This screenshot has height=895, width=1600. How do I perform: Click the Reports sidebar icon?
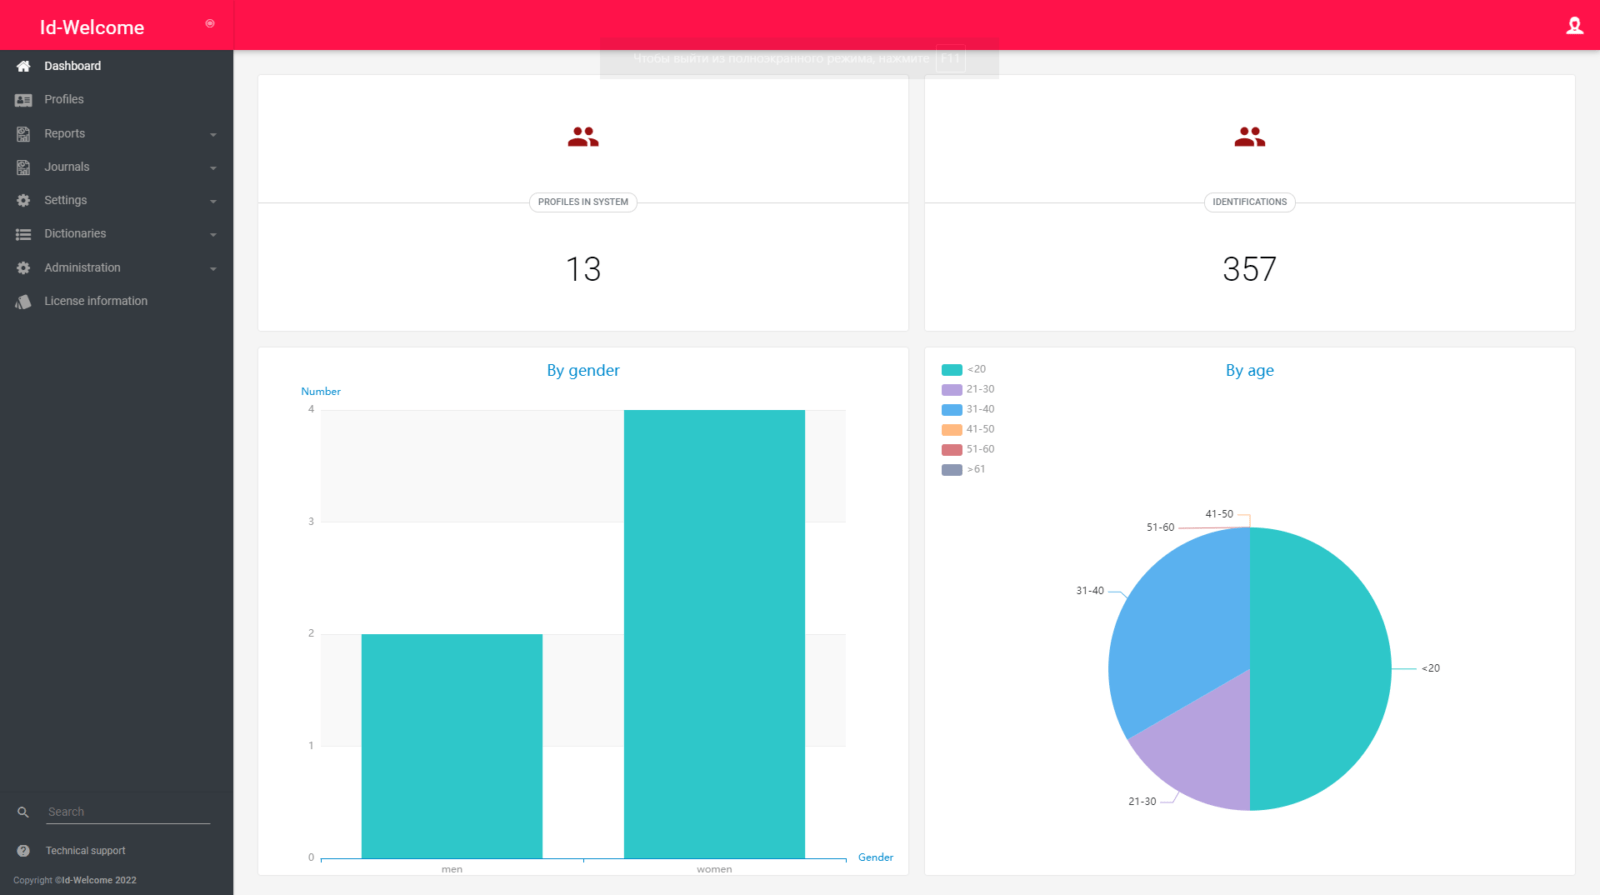pos(23,134)
